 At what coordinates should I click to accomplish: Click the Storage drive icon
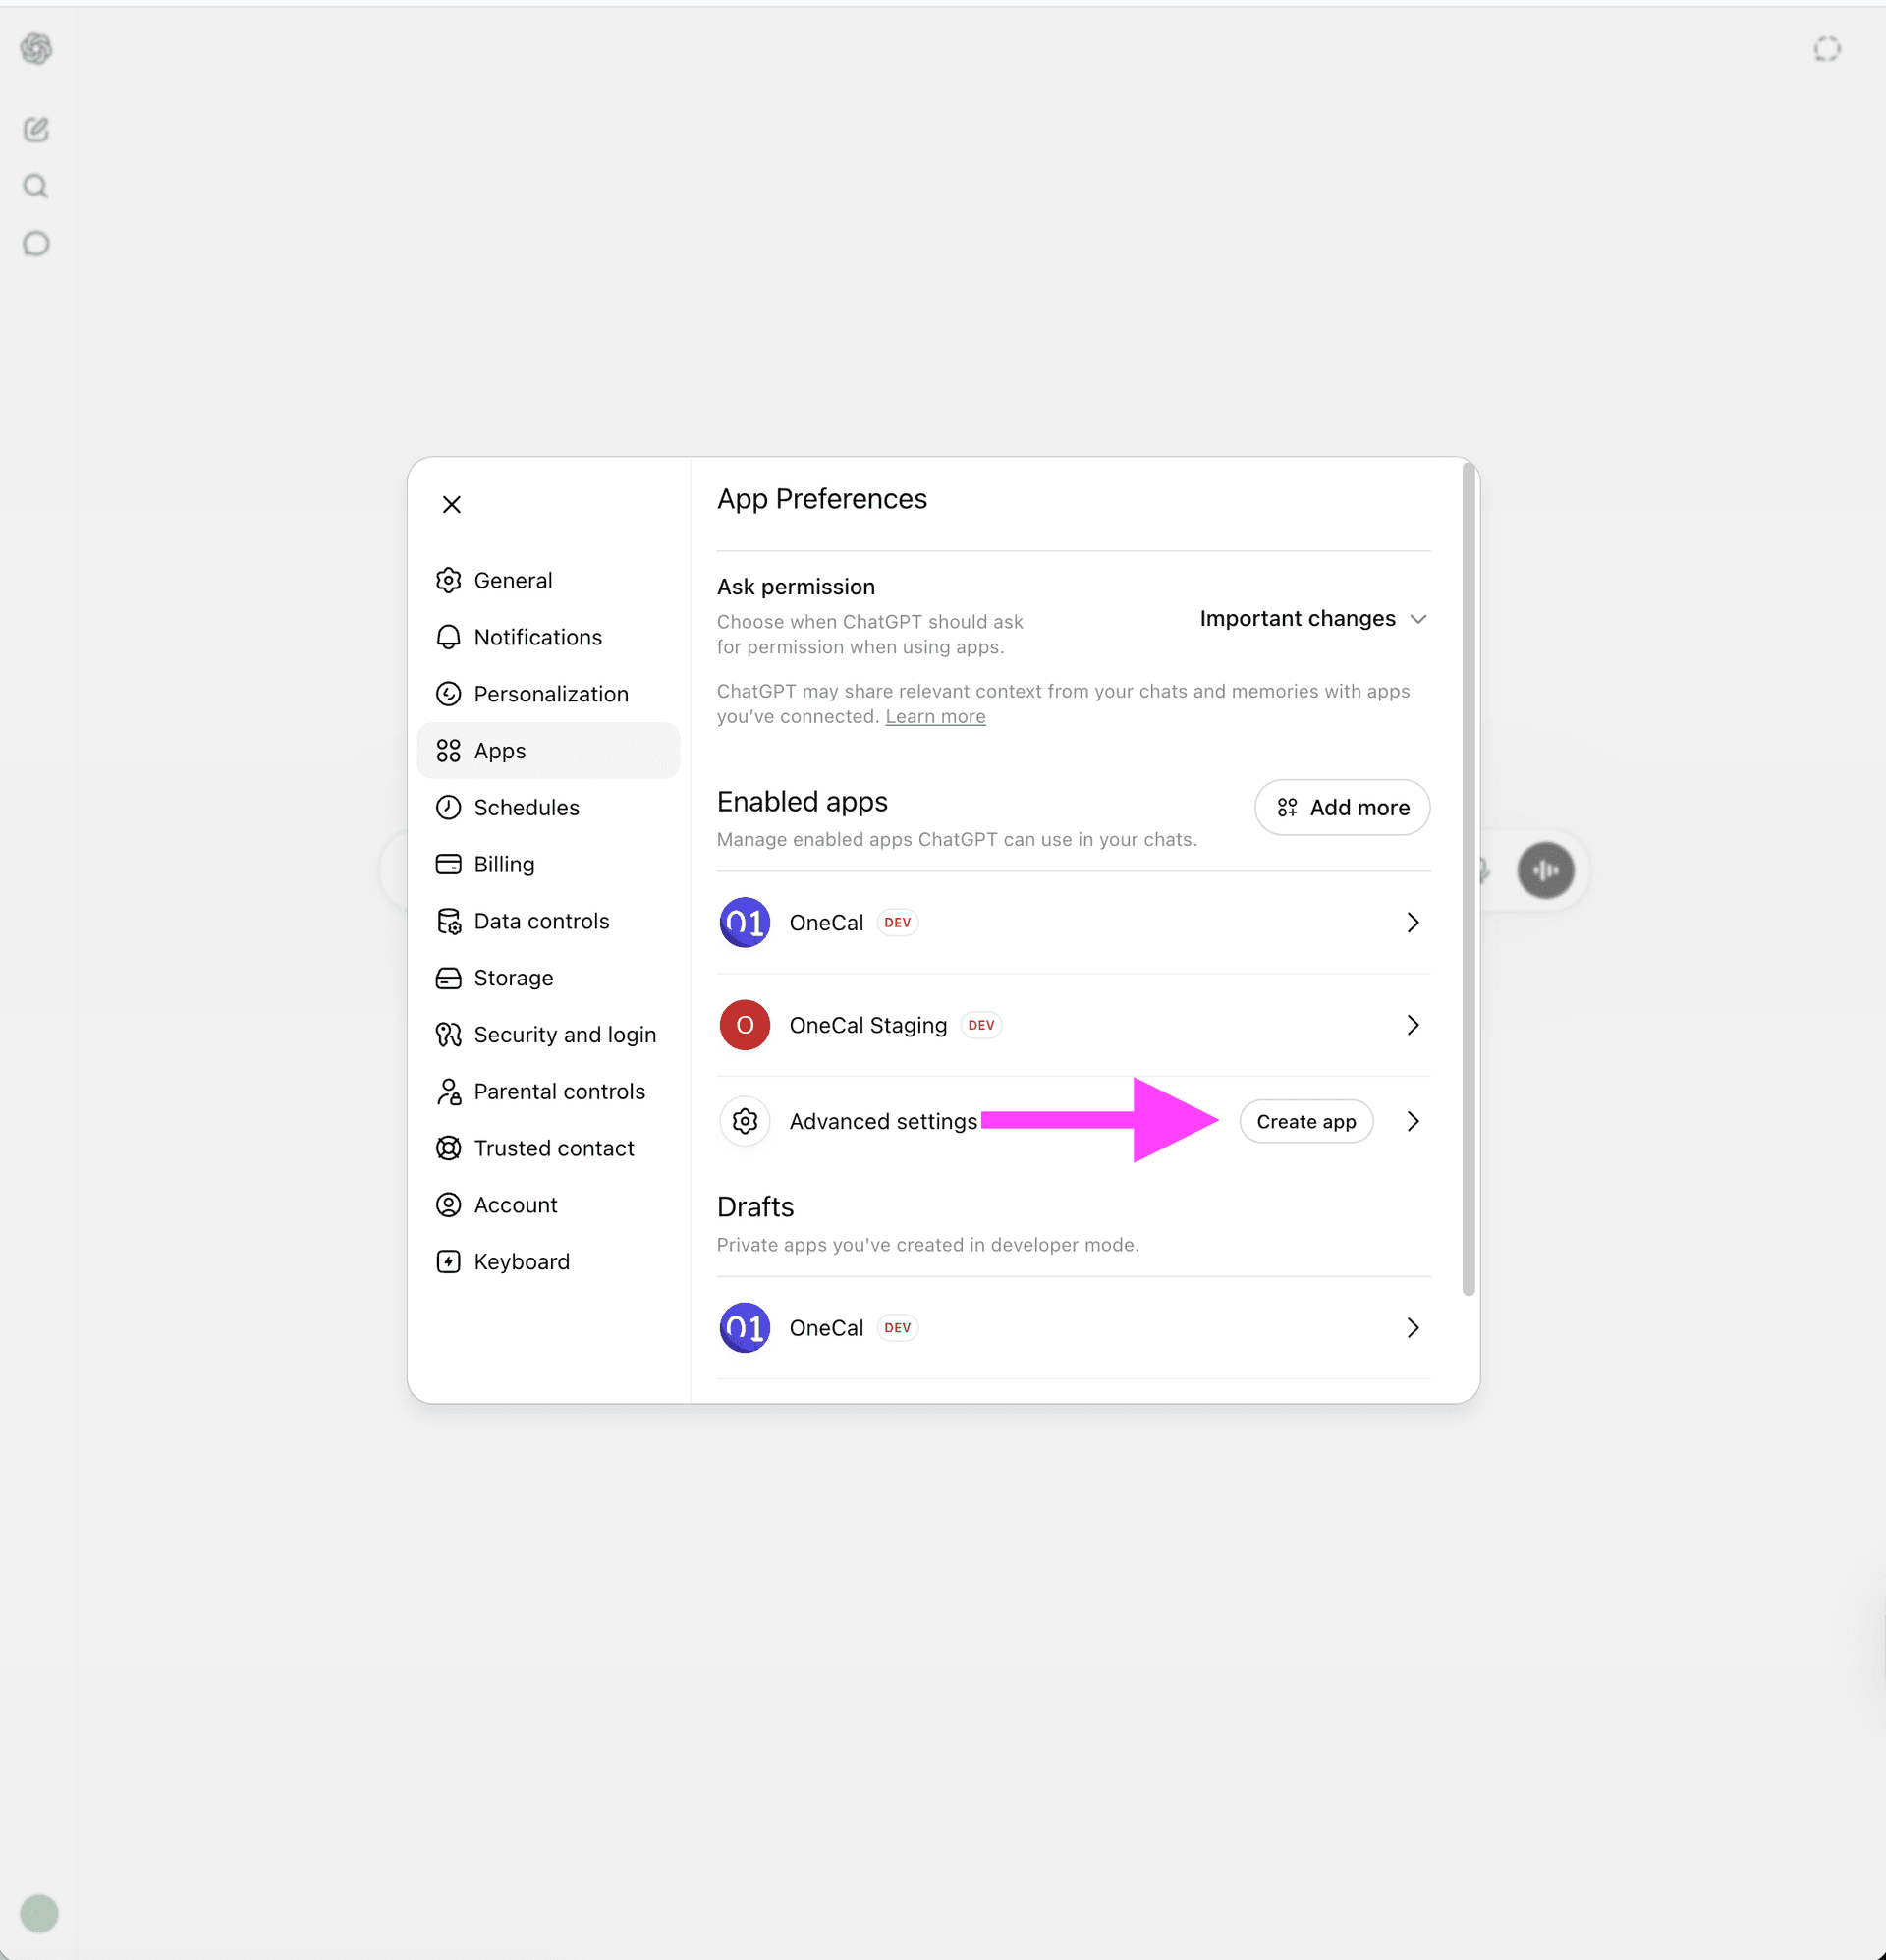point(449,978)
